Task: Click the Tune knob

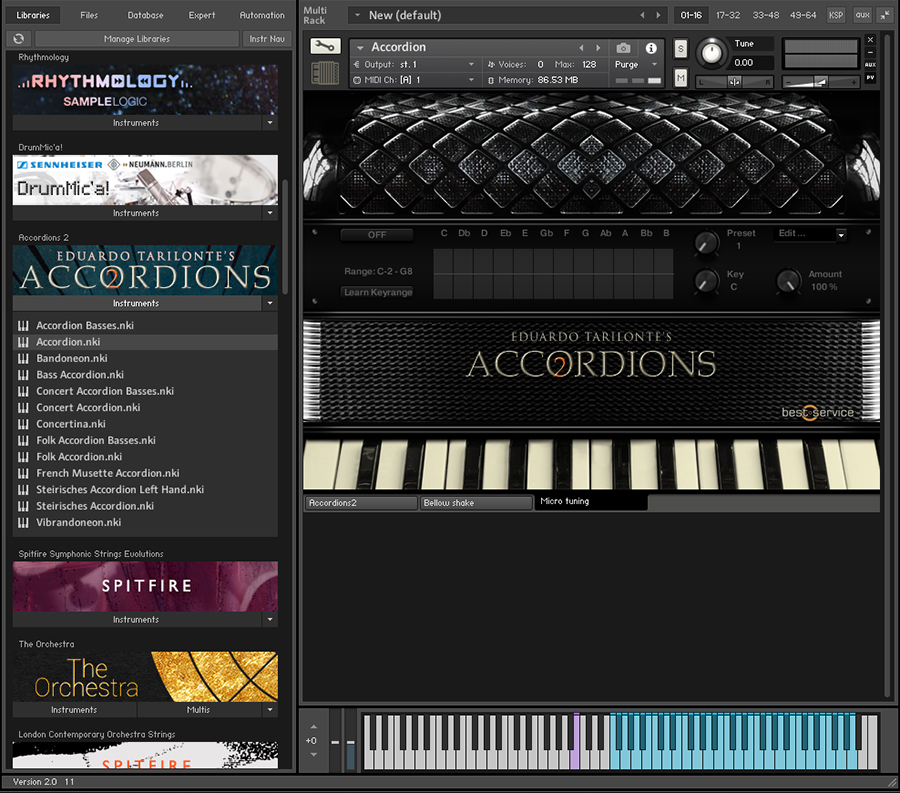Action: click(x=712, y=53)
